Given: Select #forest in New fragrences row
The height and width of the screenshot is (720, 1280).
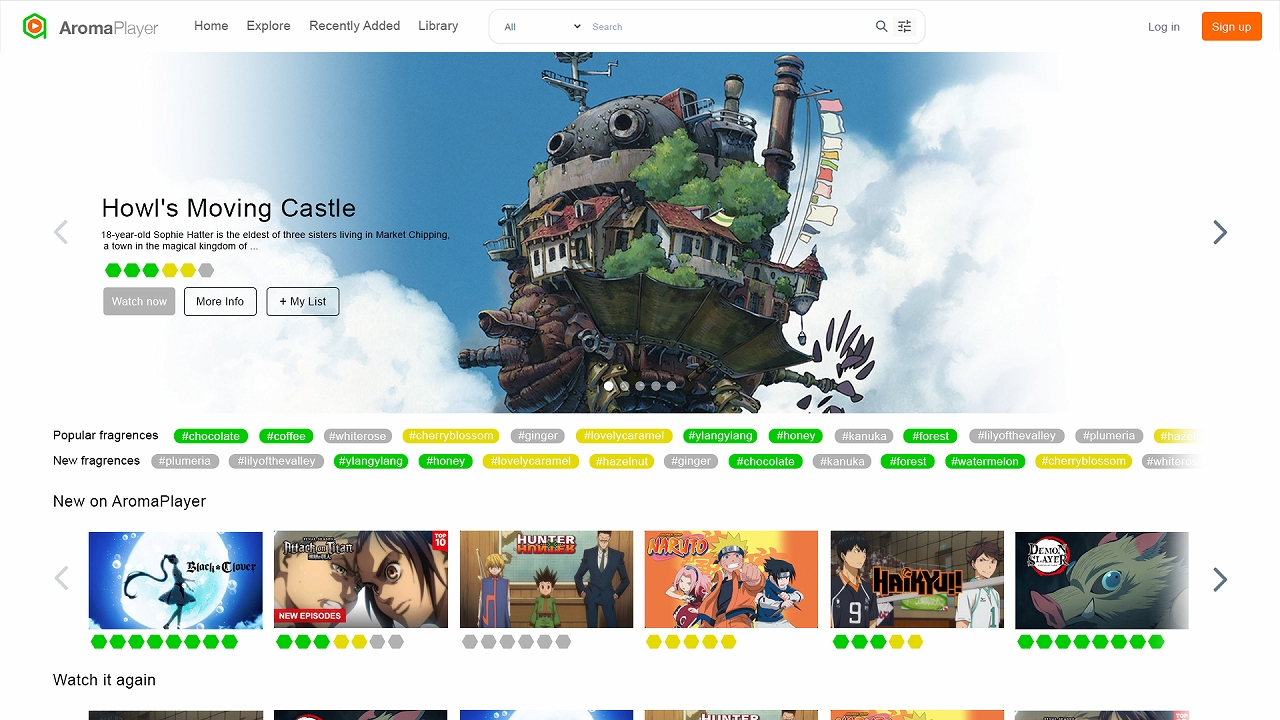Looking at the screenshot, I should coord(908,461).
